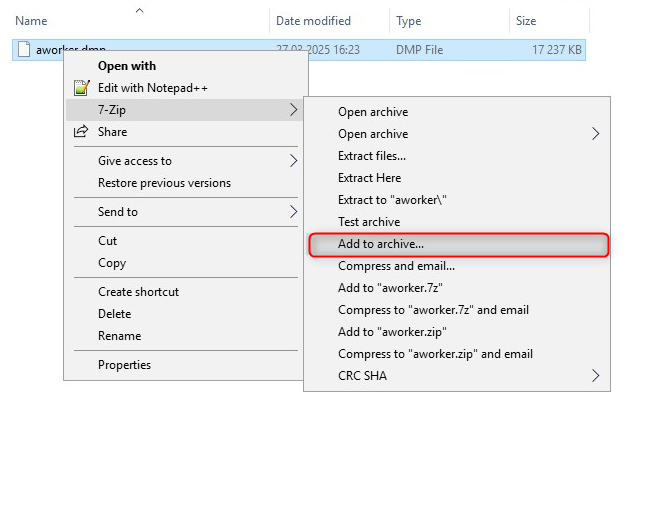664x522 pixels.
Task: Select Extract Here from 7-Zip menu
Action: 369,178
